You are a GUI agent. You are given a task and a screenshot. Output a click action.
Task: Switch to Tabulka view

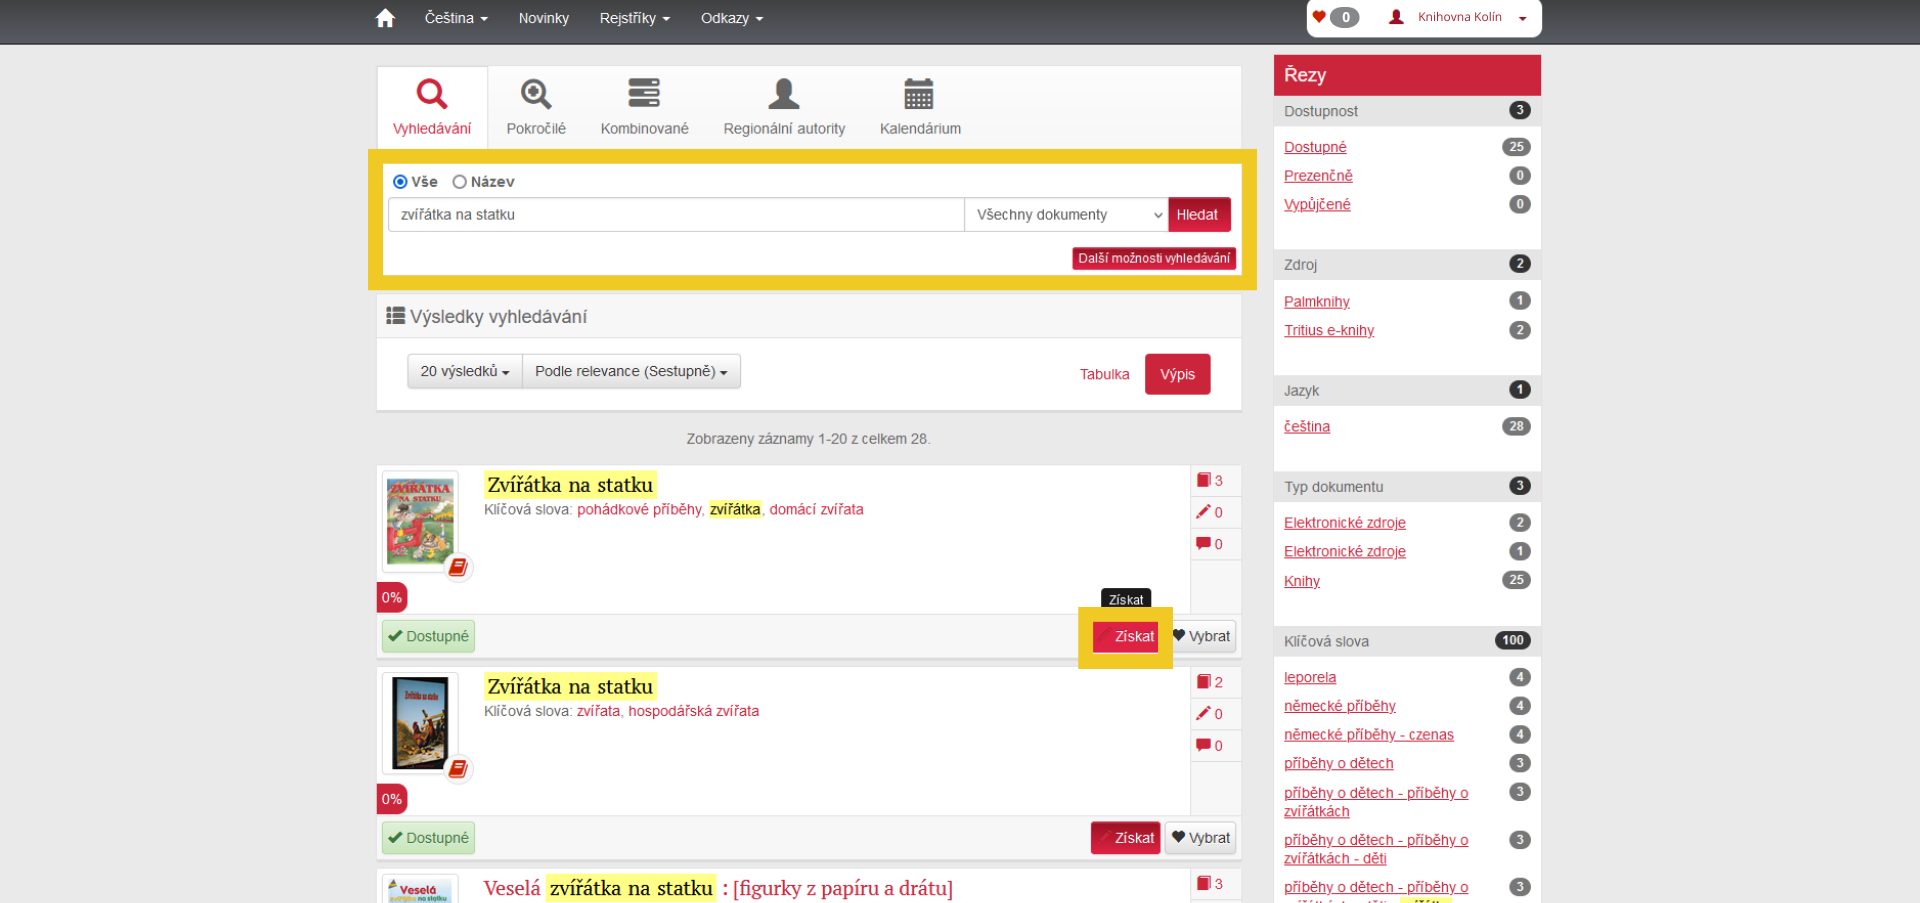point(1104,374)
